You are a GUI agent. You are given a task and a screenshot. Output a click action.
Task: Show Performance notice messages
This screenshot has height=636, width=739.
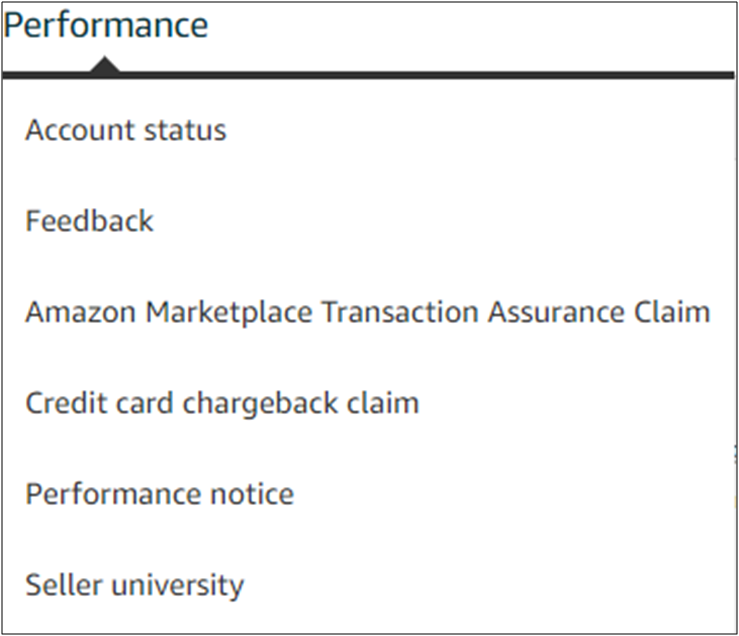pyautogui.click(x=159, y=494)
